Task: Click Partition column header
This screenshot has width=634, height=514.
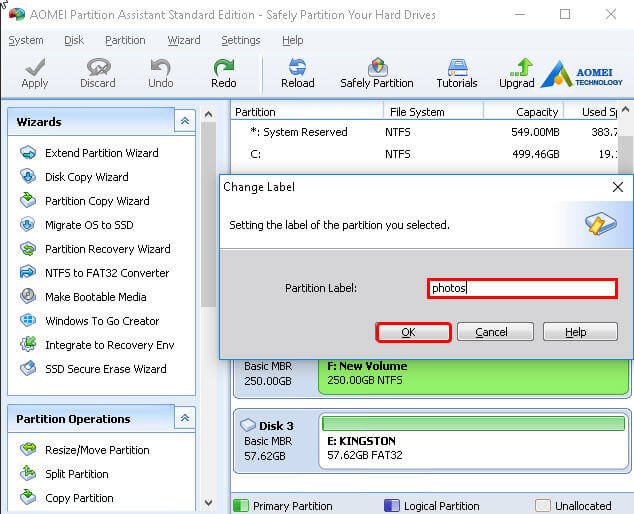Action: coord(307,112)
